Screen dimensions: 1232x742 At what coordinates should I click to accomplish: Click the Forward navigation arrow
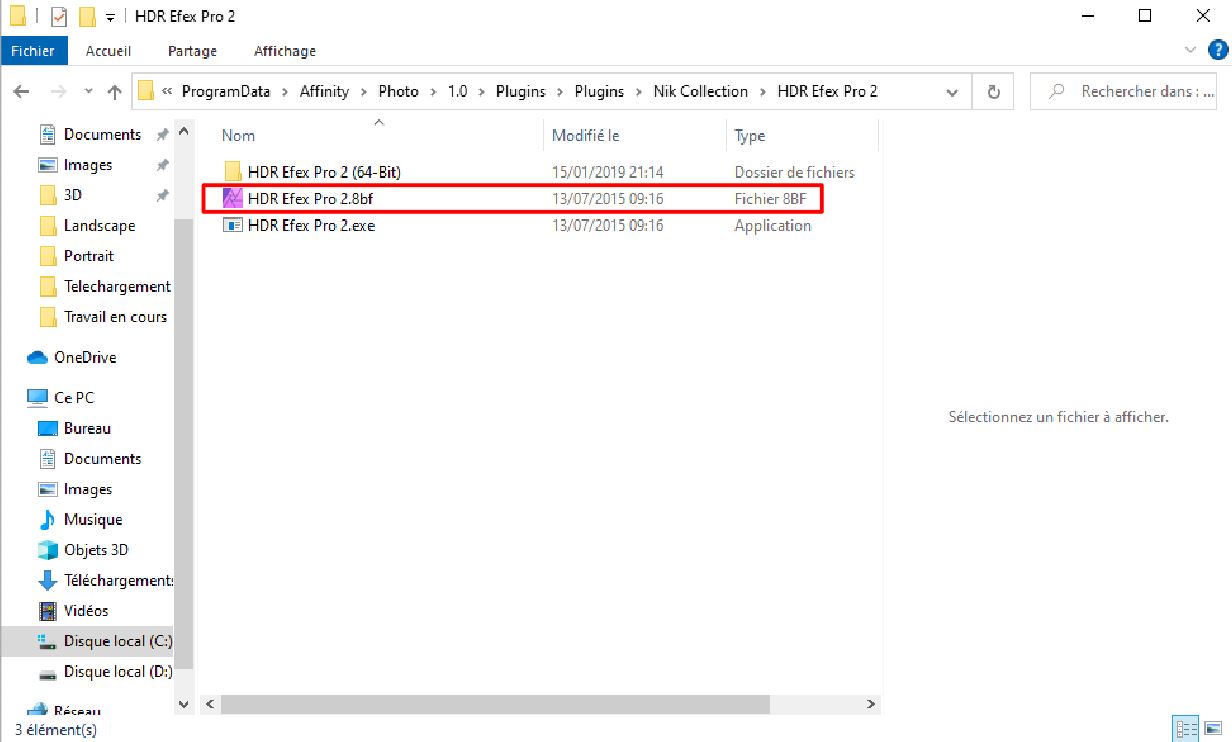[58, 92]
